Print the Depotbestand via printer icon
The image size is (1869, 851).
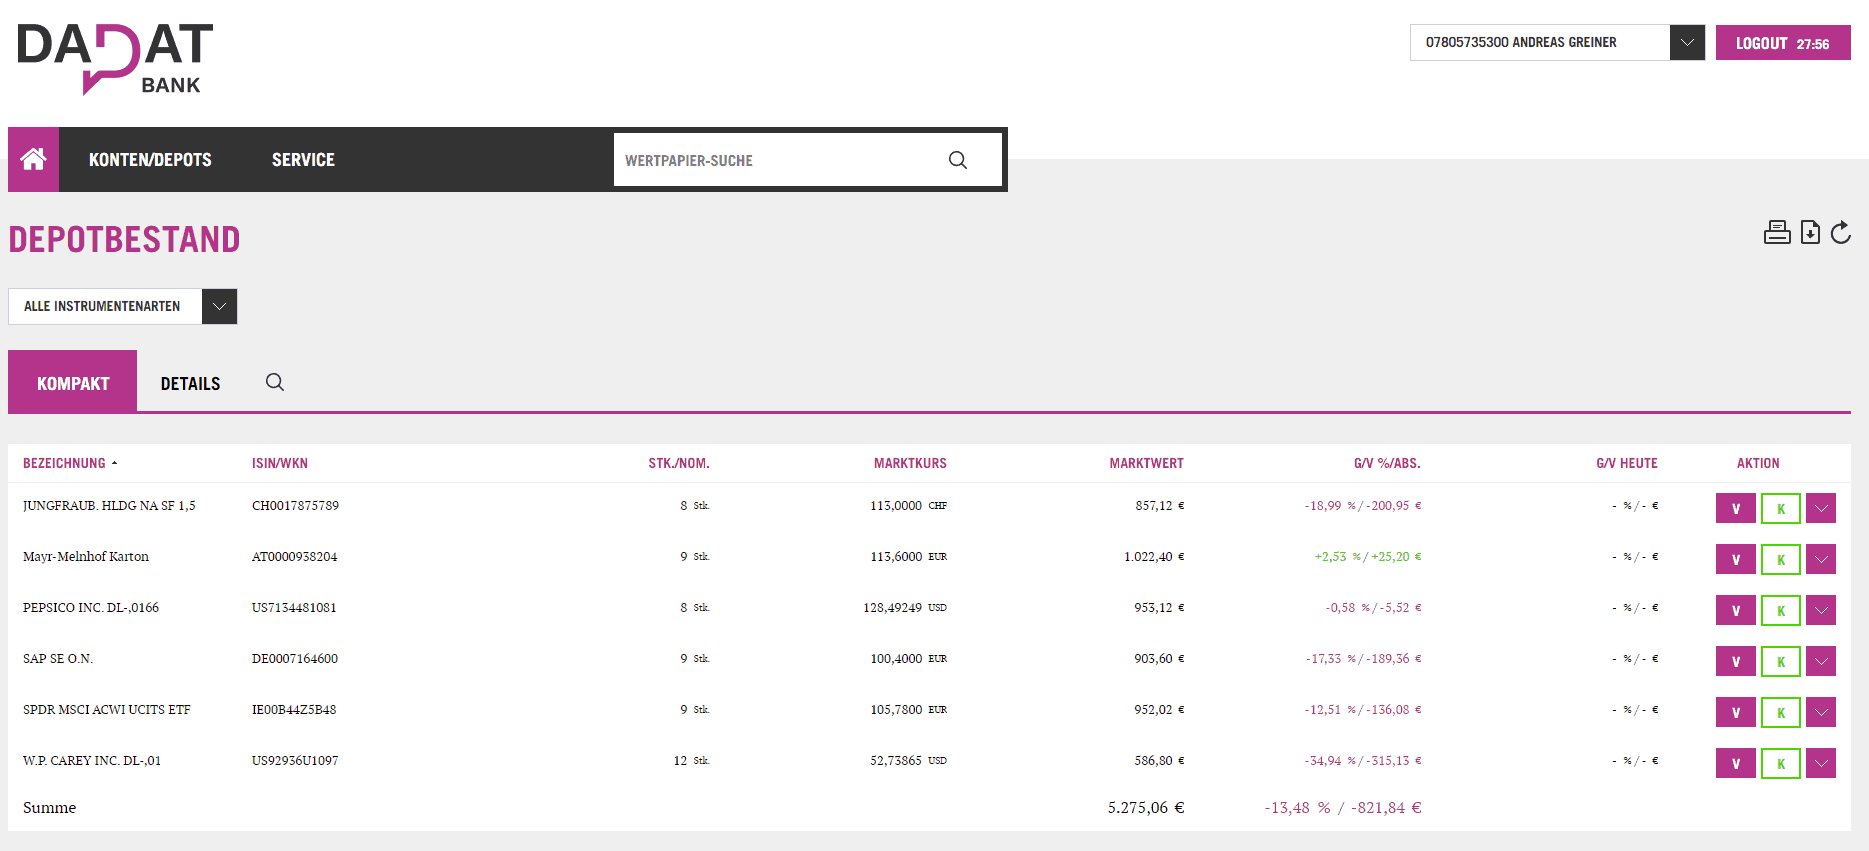pyautogui.click(x=1777, y=233)
